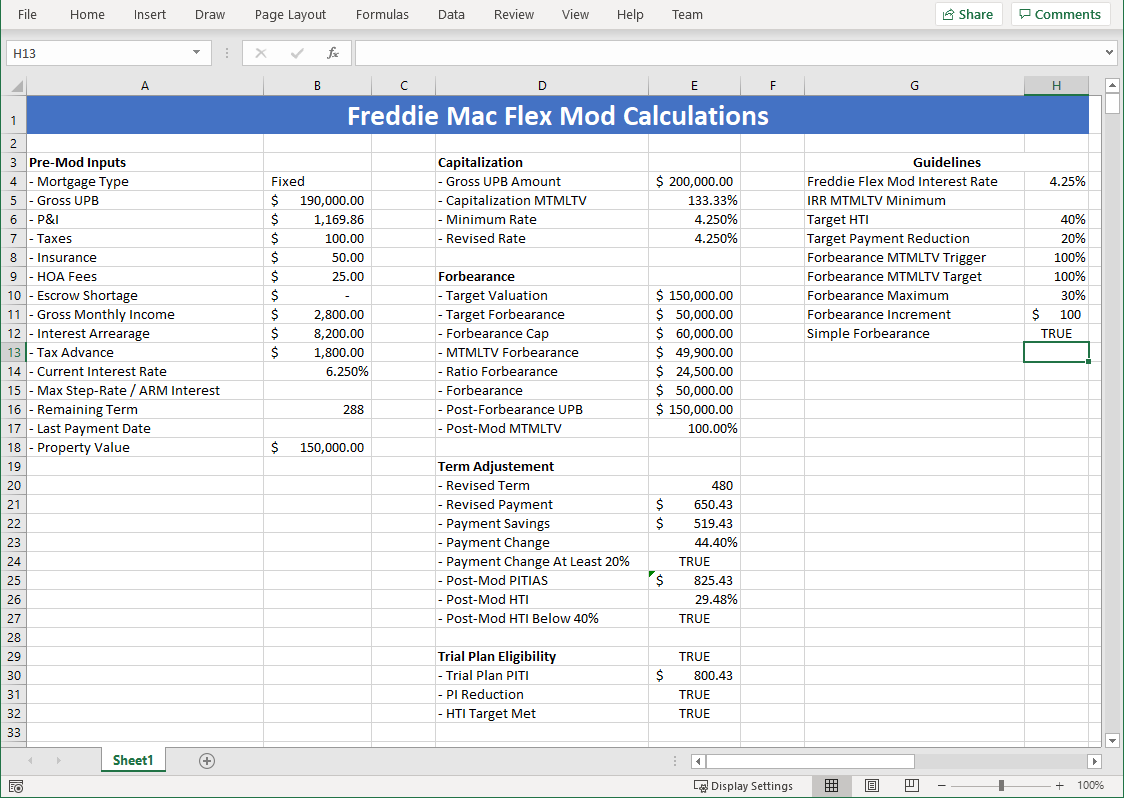Click Freddie Flex Mod Interest Rate 4.25%
1124x798 pixels.
1056,181
